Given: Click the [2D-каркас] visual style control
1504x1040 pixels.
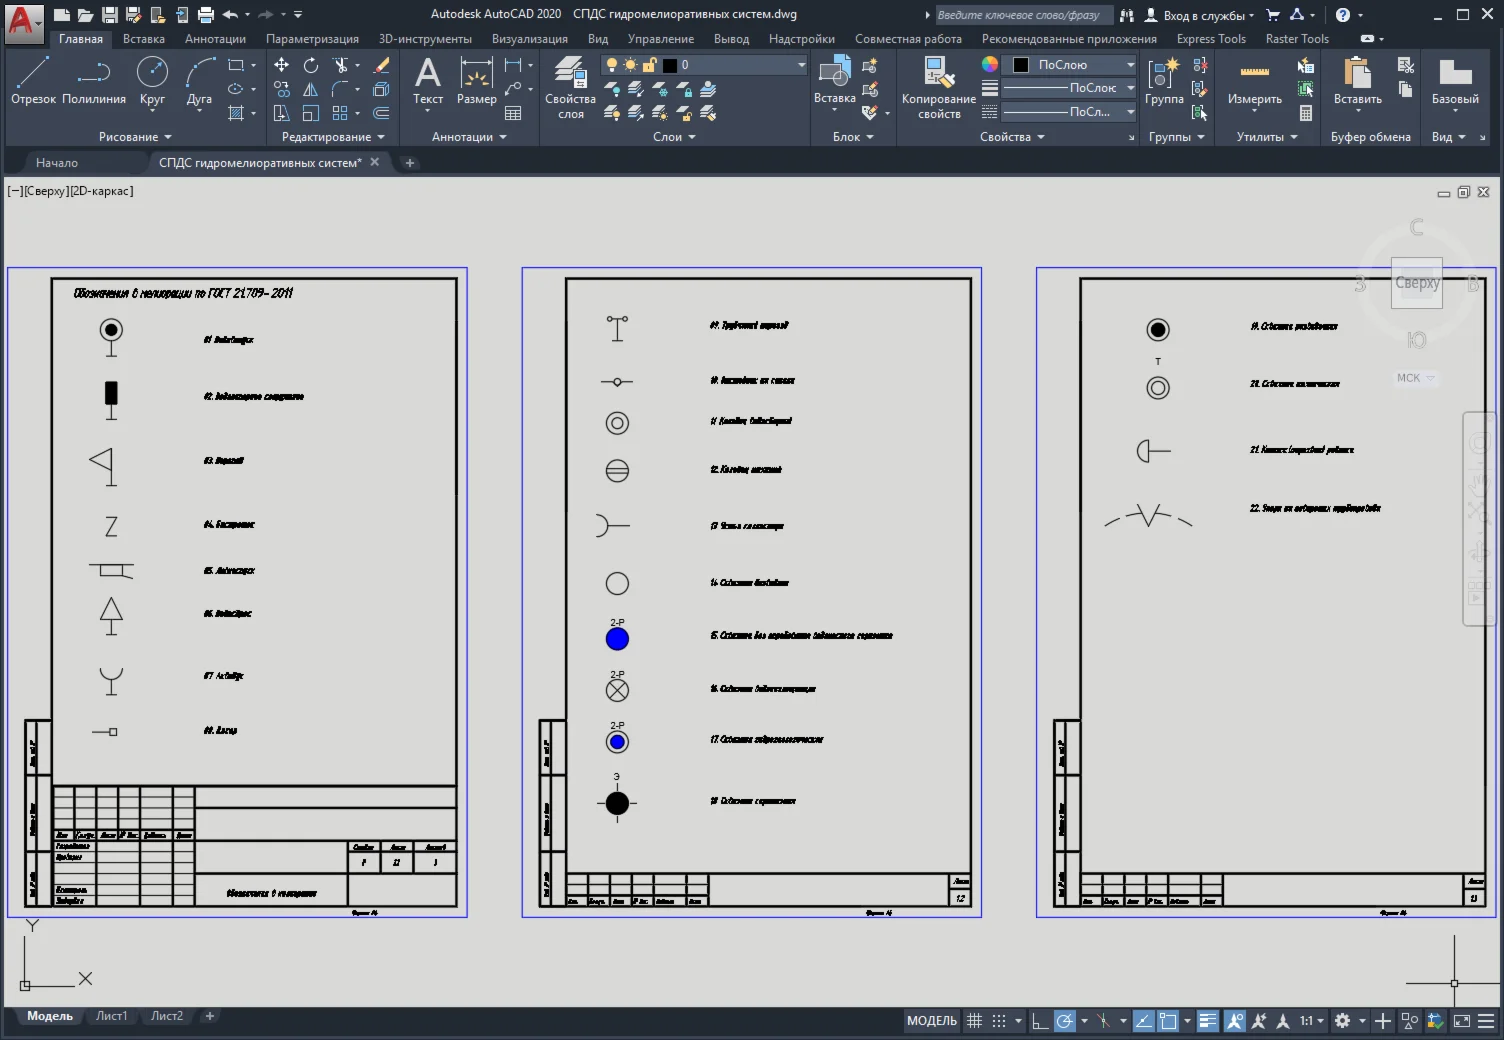Looking at the screenshot, I should 101,191.
